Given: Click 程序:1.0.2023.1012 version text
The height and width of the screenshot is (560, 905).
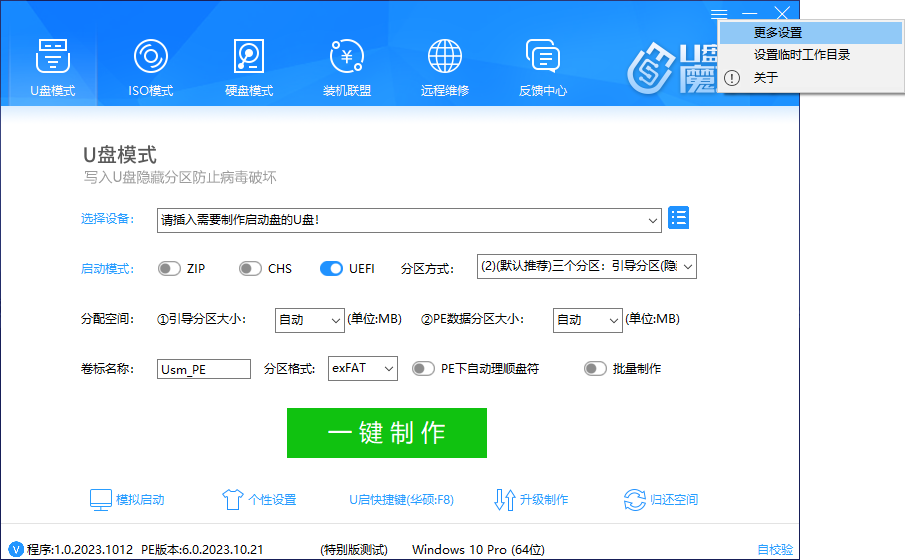Looking at the screenshot, I should pos(80,550).
